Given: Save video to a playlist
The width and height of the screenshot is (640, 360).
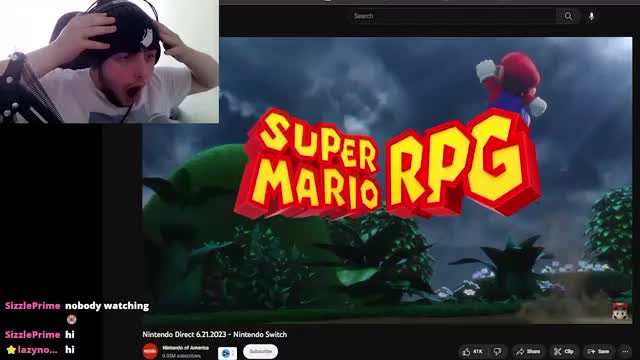Looking at the screenshot, I should pos(598,351).
